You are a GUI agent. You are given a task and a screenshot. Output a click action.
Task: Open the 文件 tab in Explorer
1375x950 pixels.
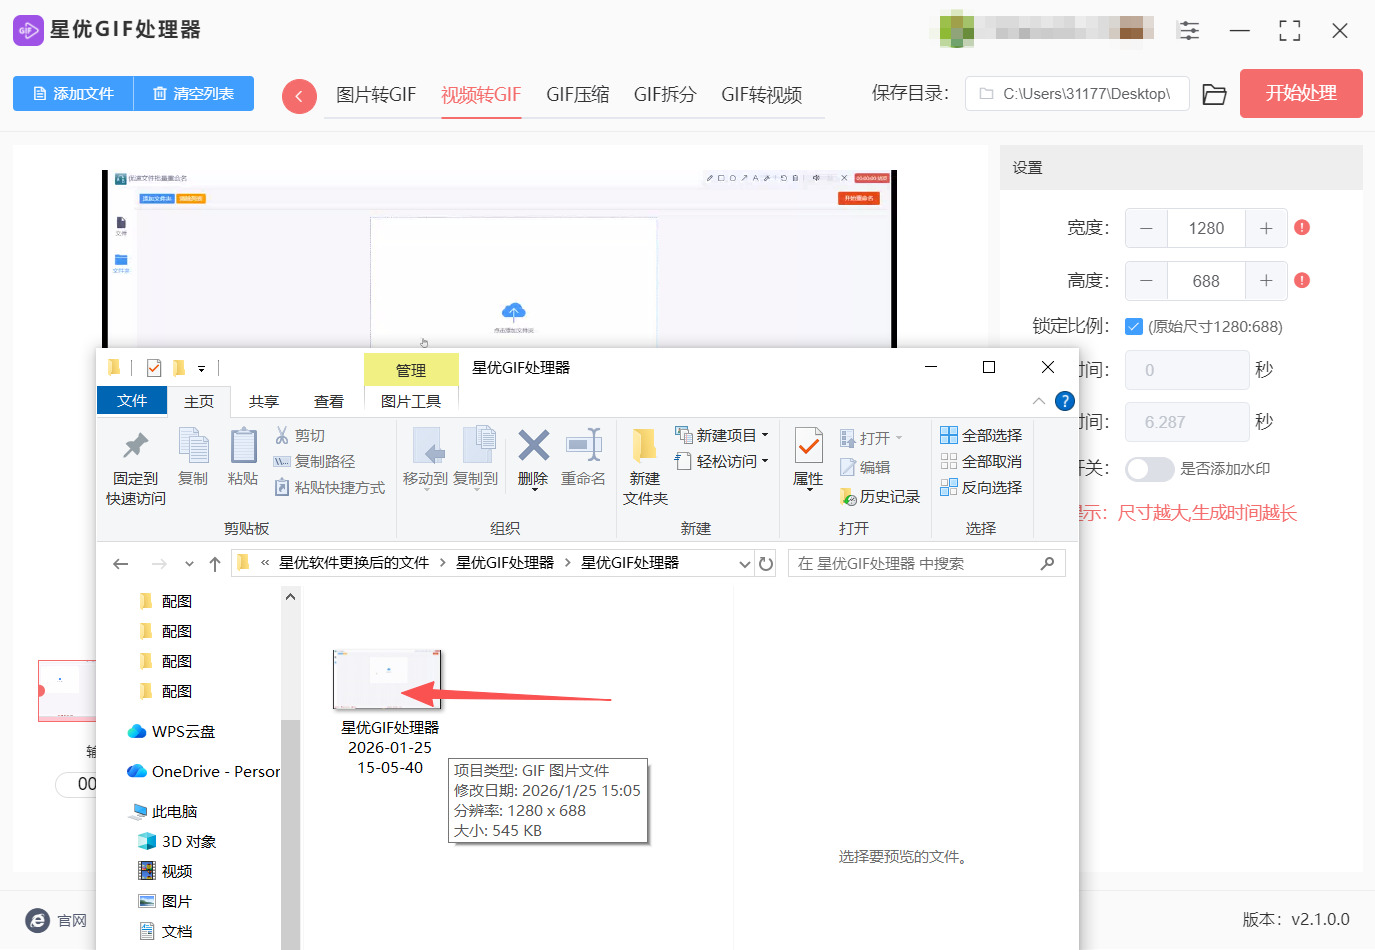click(x=132, y=401)
